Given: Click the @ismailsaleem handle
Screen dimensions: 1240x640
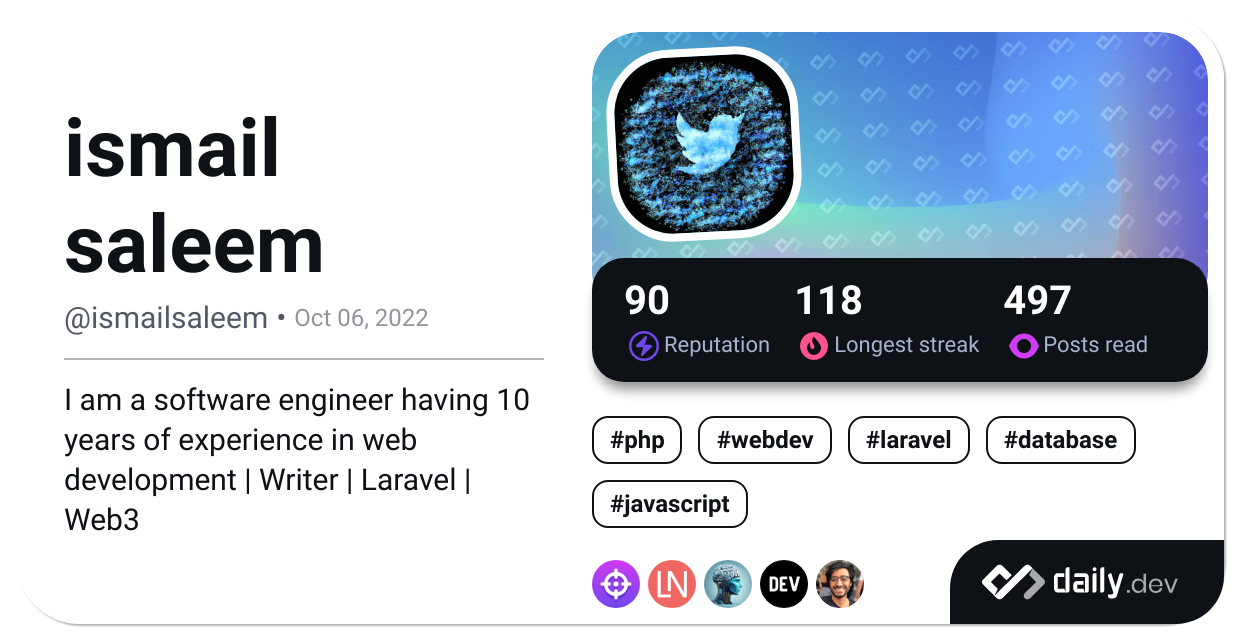Looking at the screenshot, I should 166,318.
